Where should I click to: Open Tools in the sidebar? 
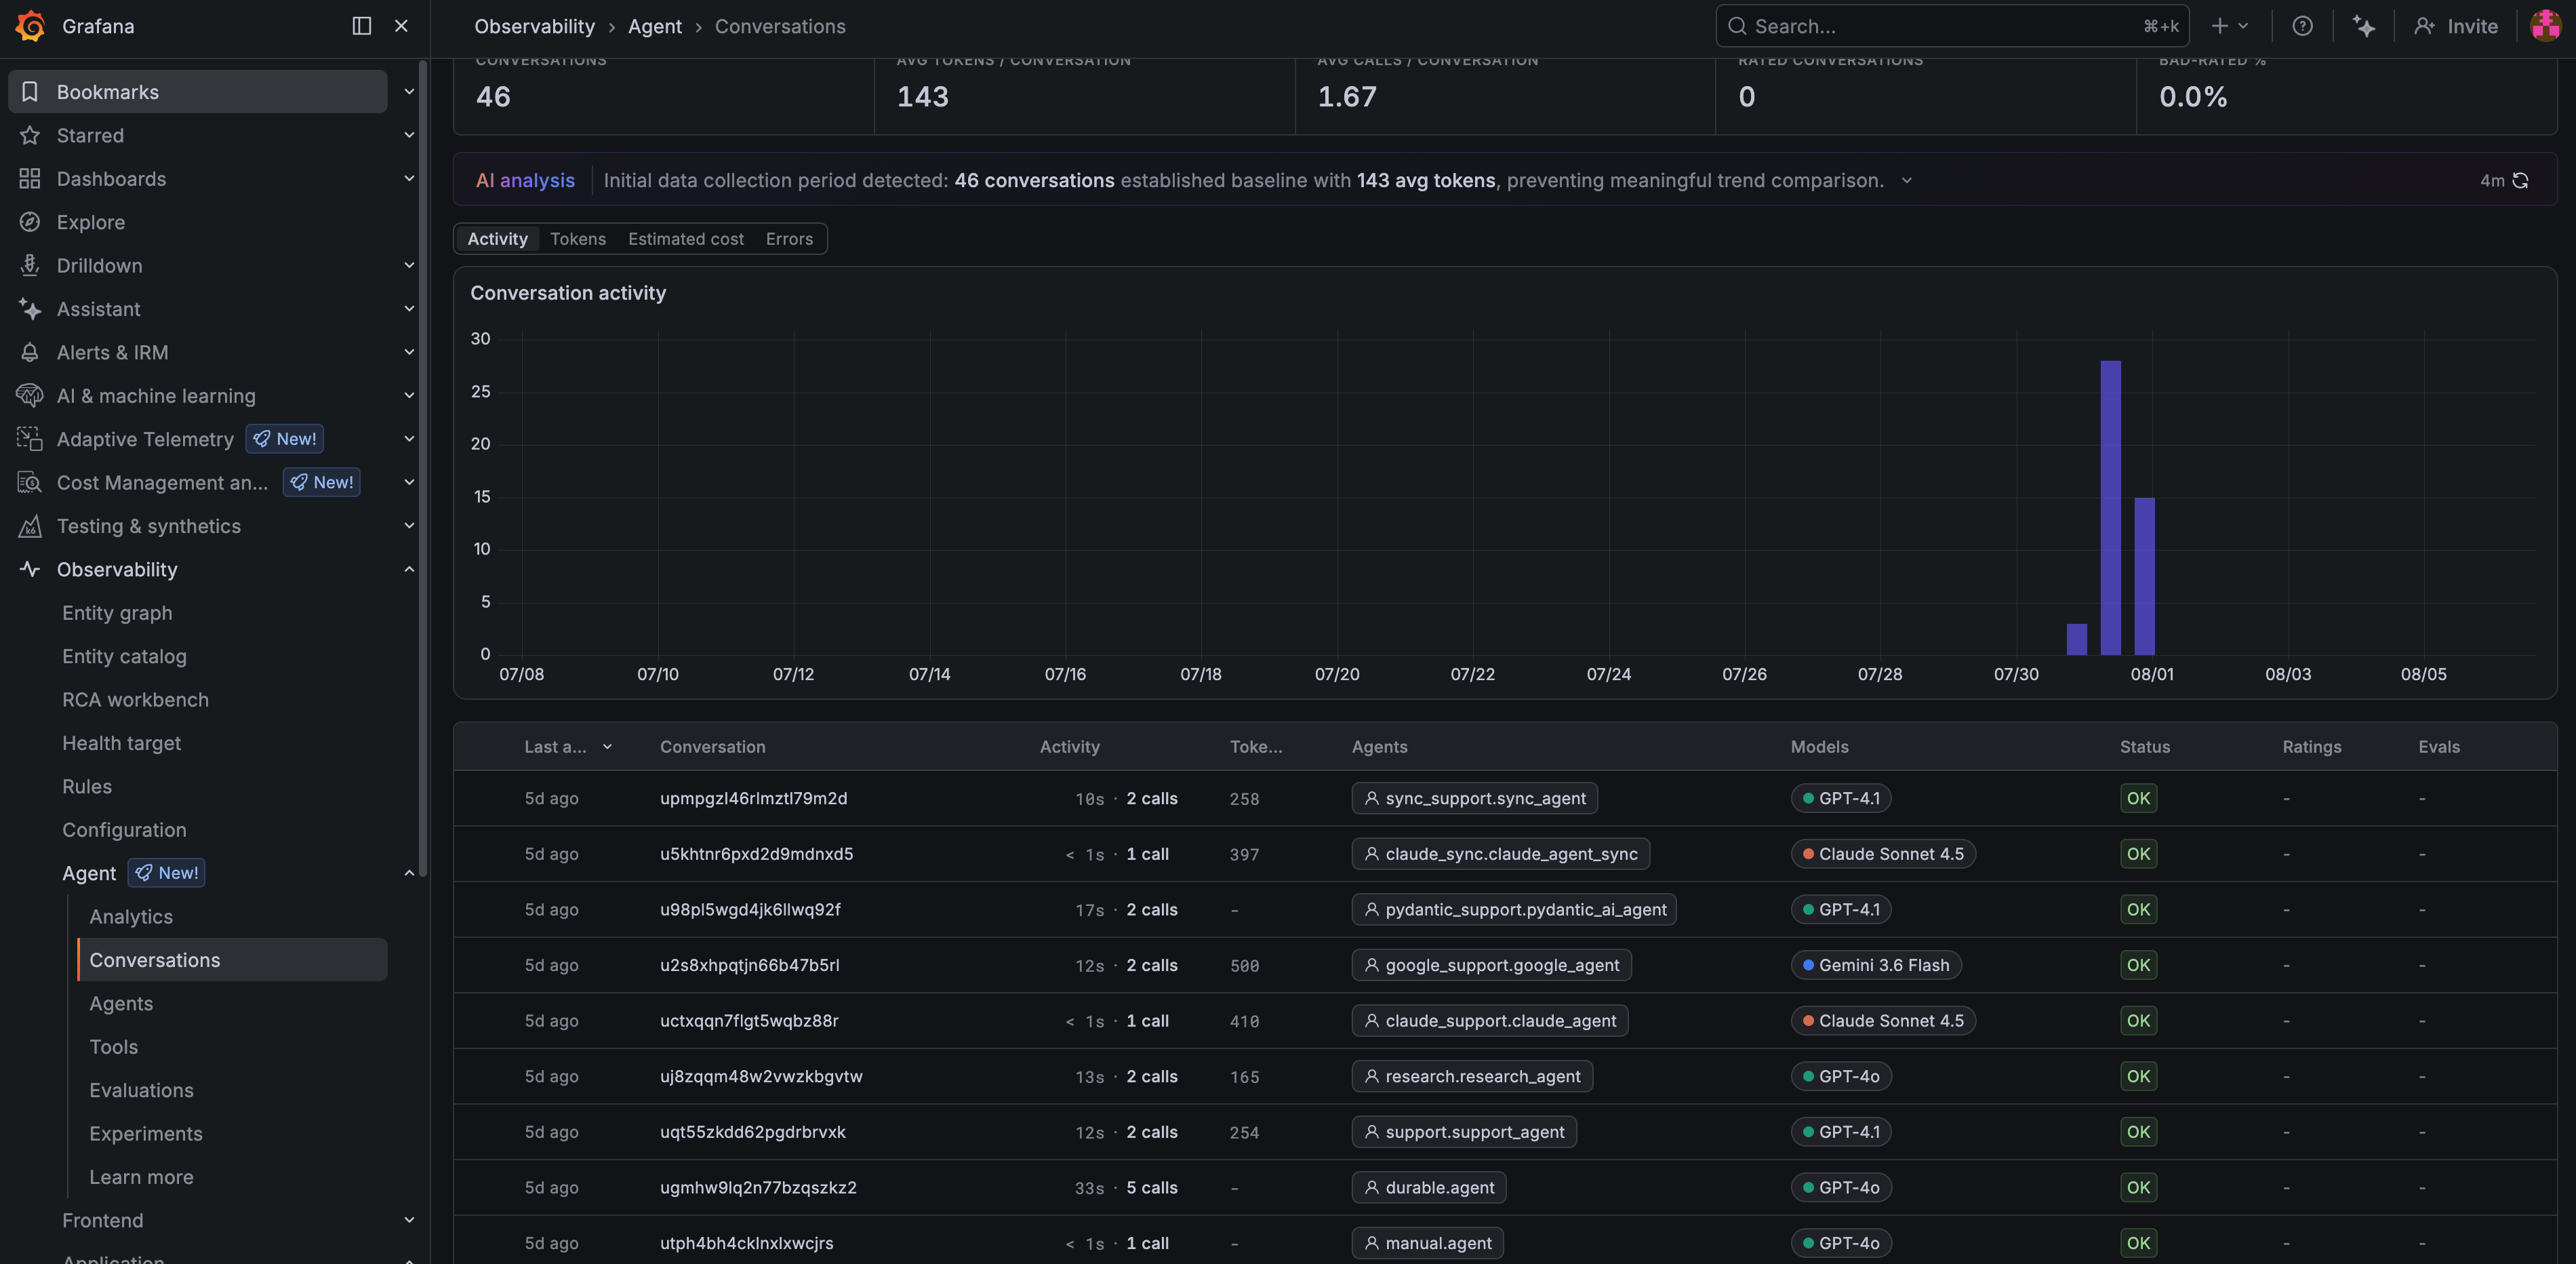(114, 1047)
